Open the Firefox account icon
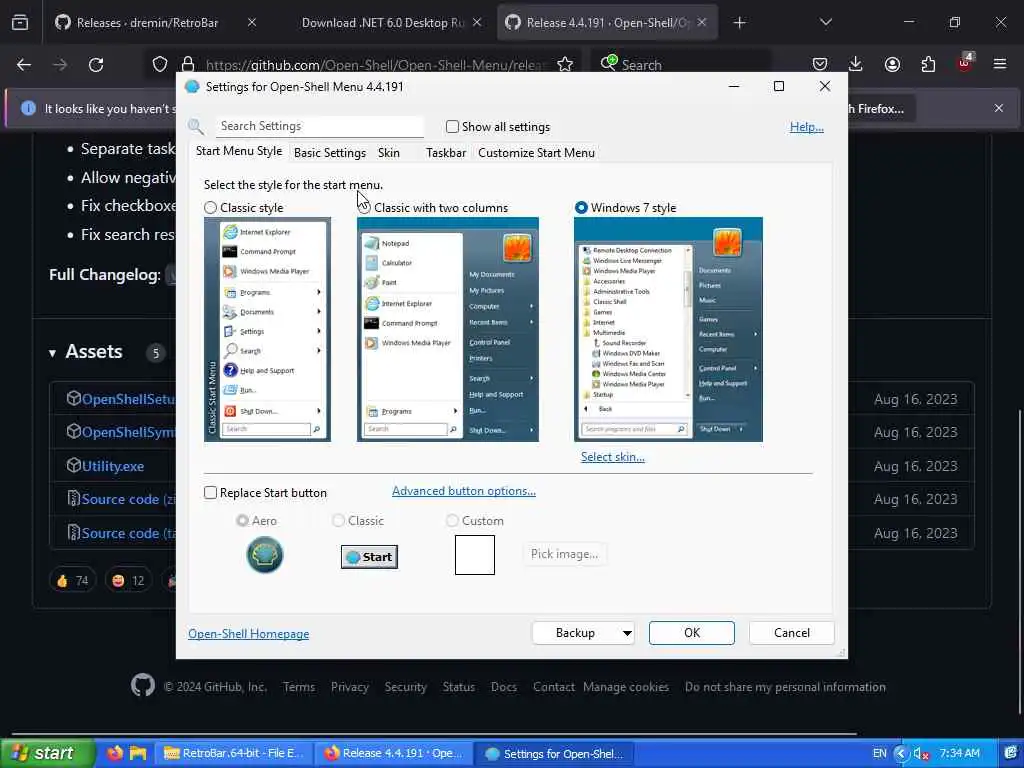Image resolution: width=1024 pixels, height=768 pixels. click(x=892, y=64)
